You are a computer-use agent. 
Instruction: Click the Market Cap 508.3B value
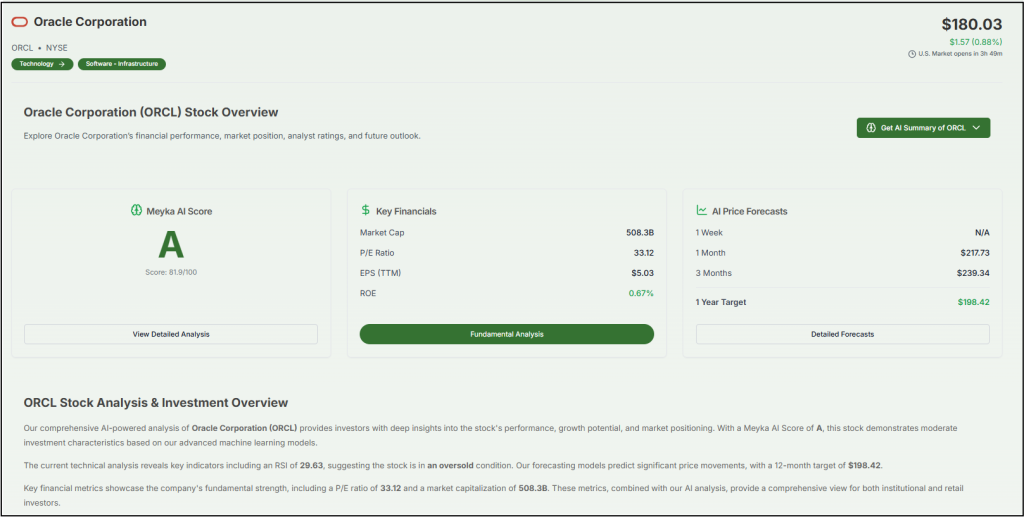click(x=639, y=233)
